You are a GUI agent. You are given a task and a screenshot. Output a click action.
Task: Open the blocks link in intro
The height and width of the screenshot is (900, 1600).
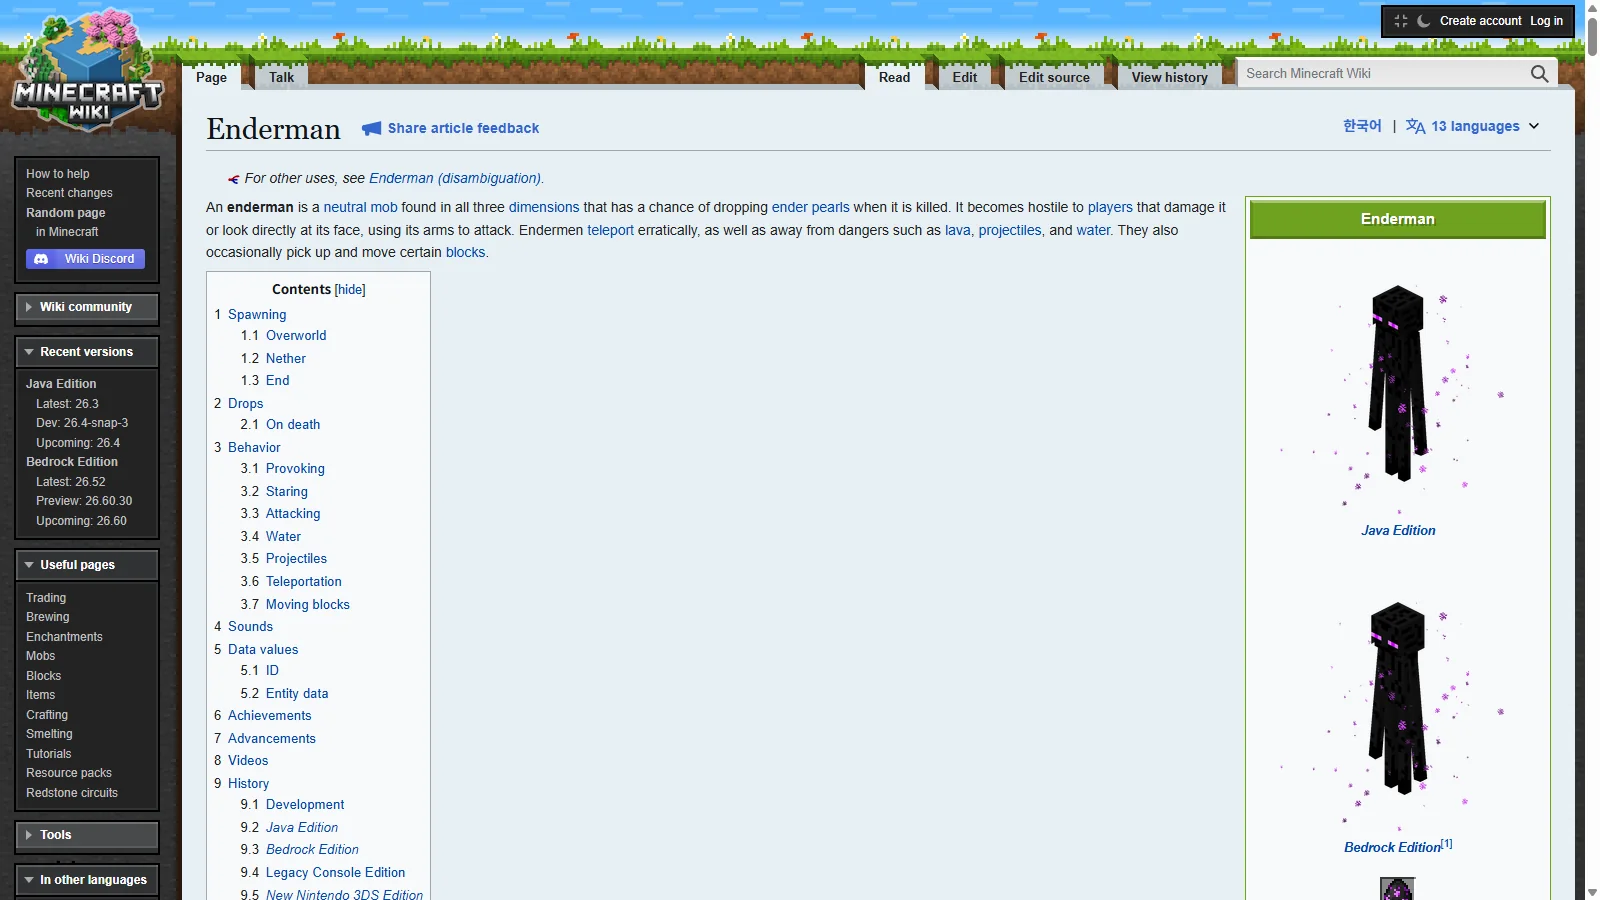[x=465, y=252]
